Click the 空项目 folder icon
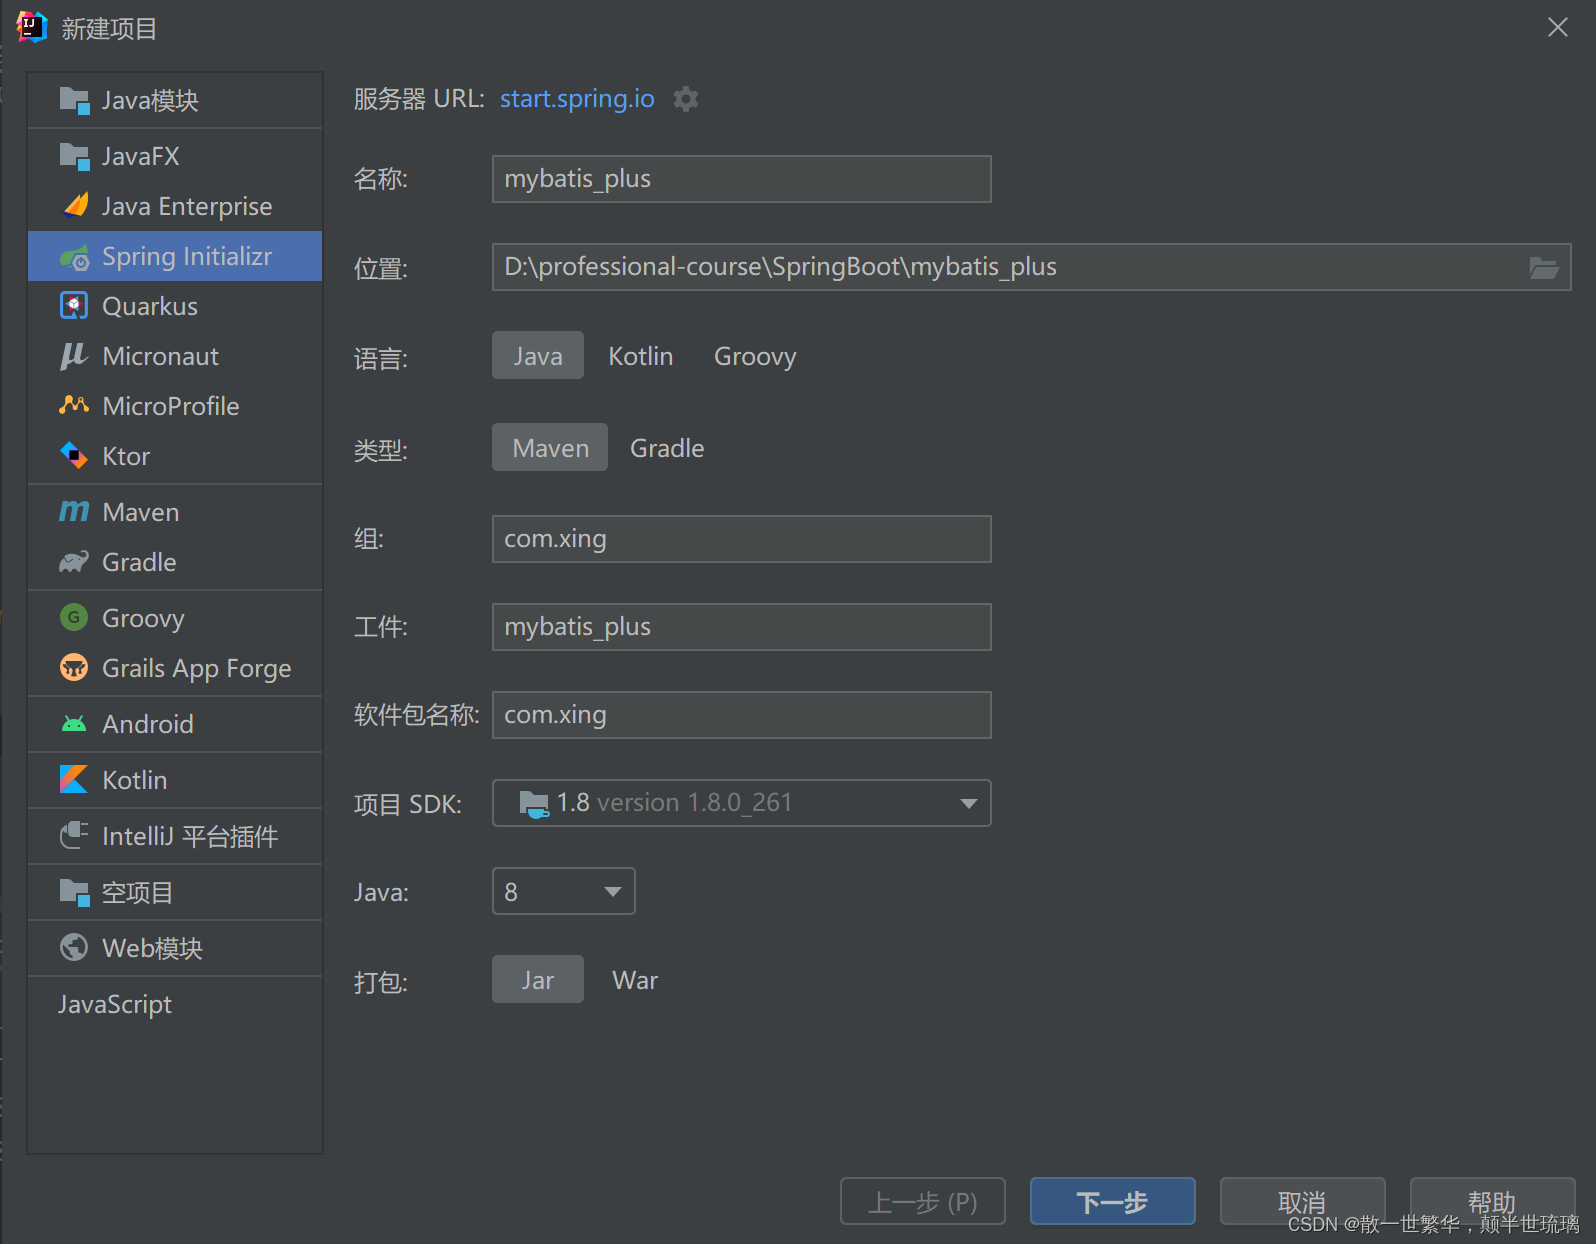 click(74, 892)
